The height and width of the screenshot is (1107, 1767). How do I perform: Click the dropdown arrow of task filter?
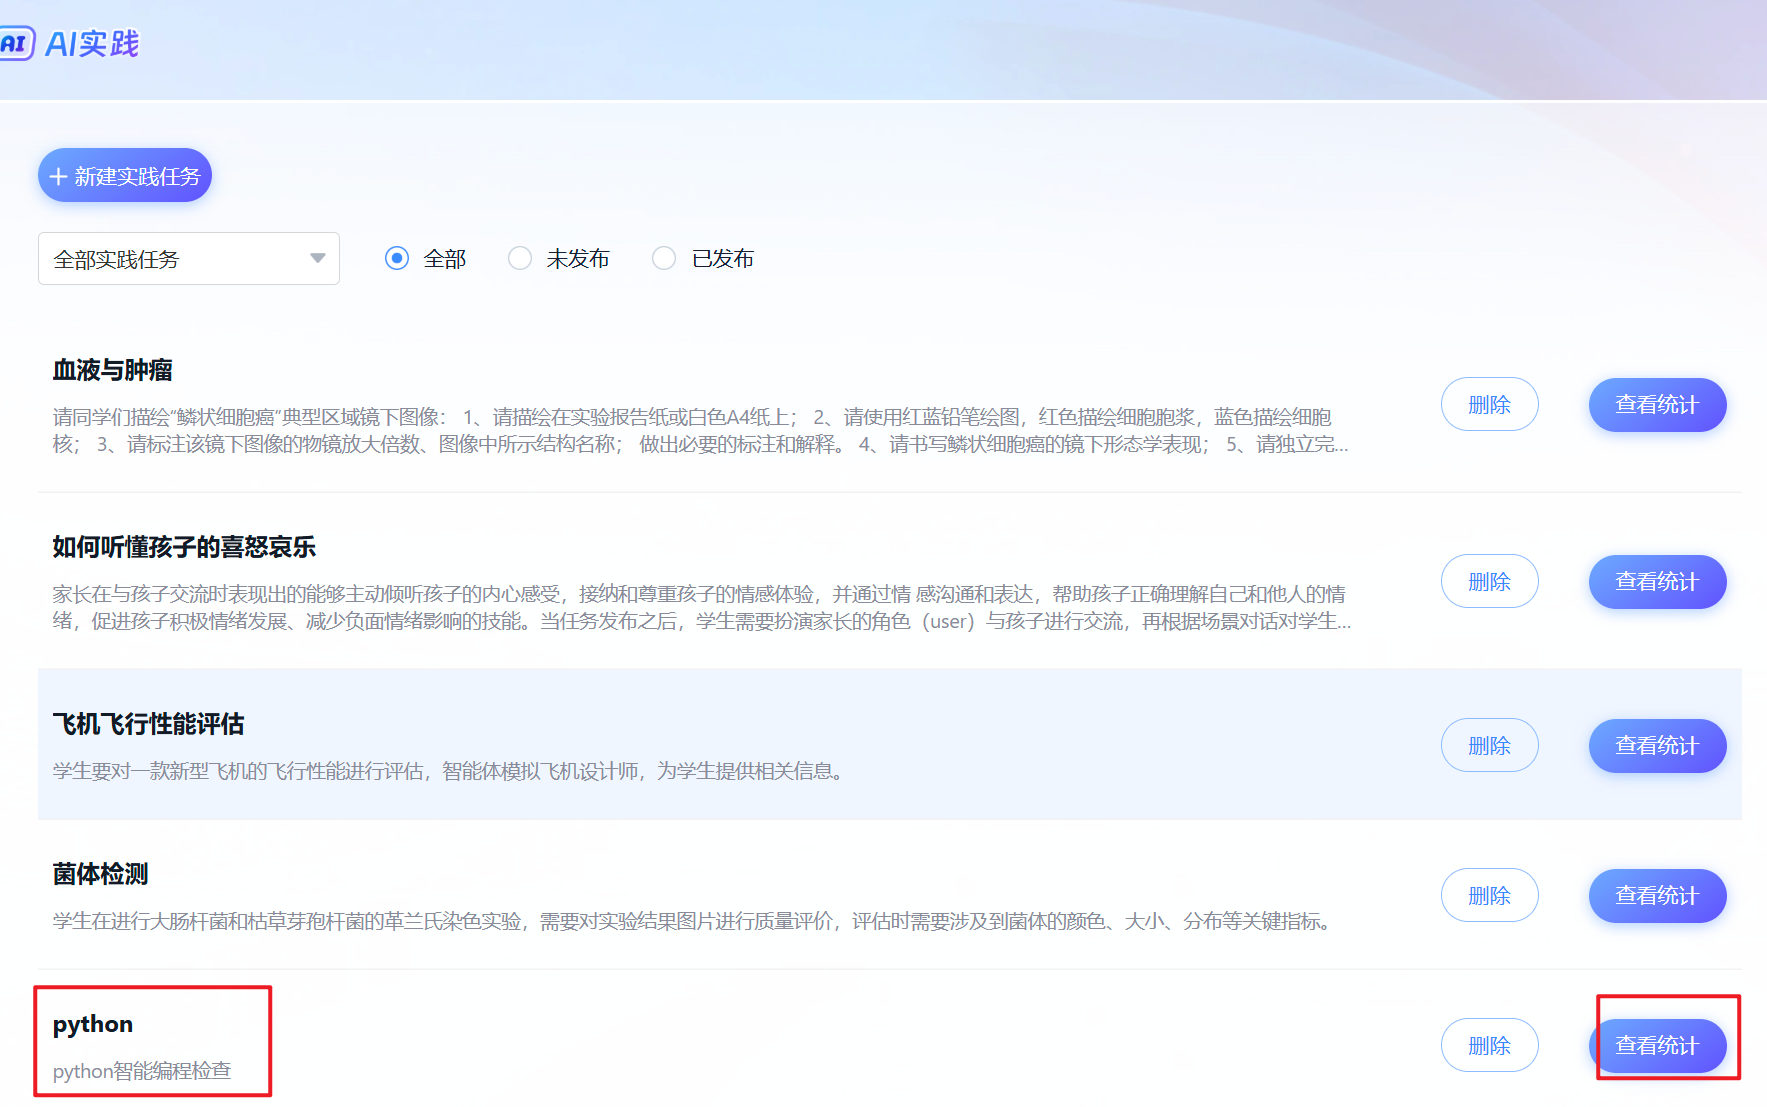(x=318, y=259)
